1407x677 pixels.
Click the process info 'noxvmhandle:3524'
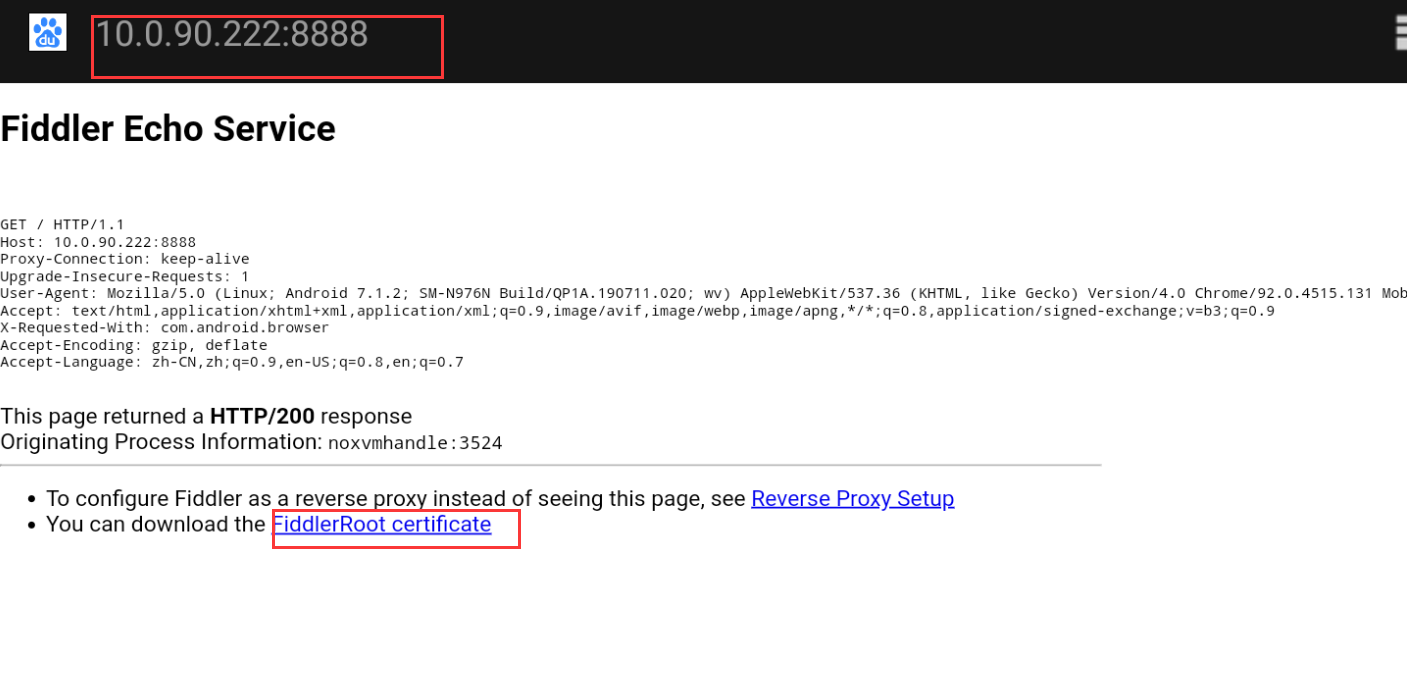coord(415,443)
